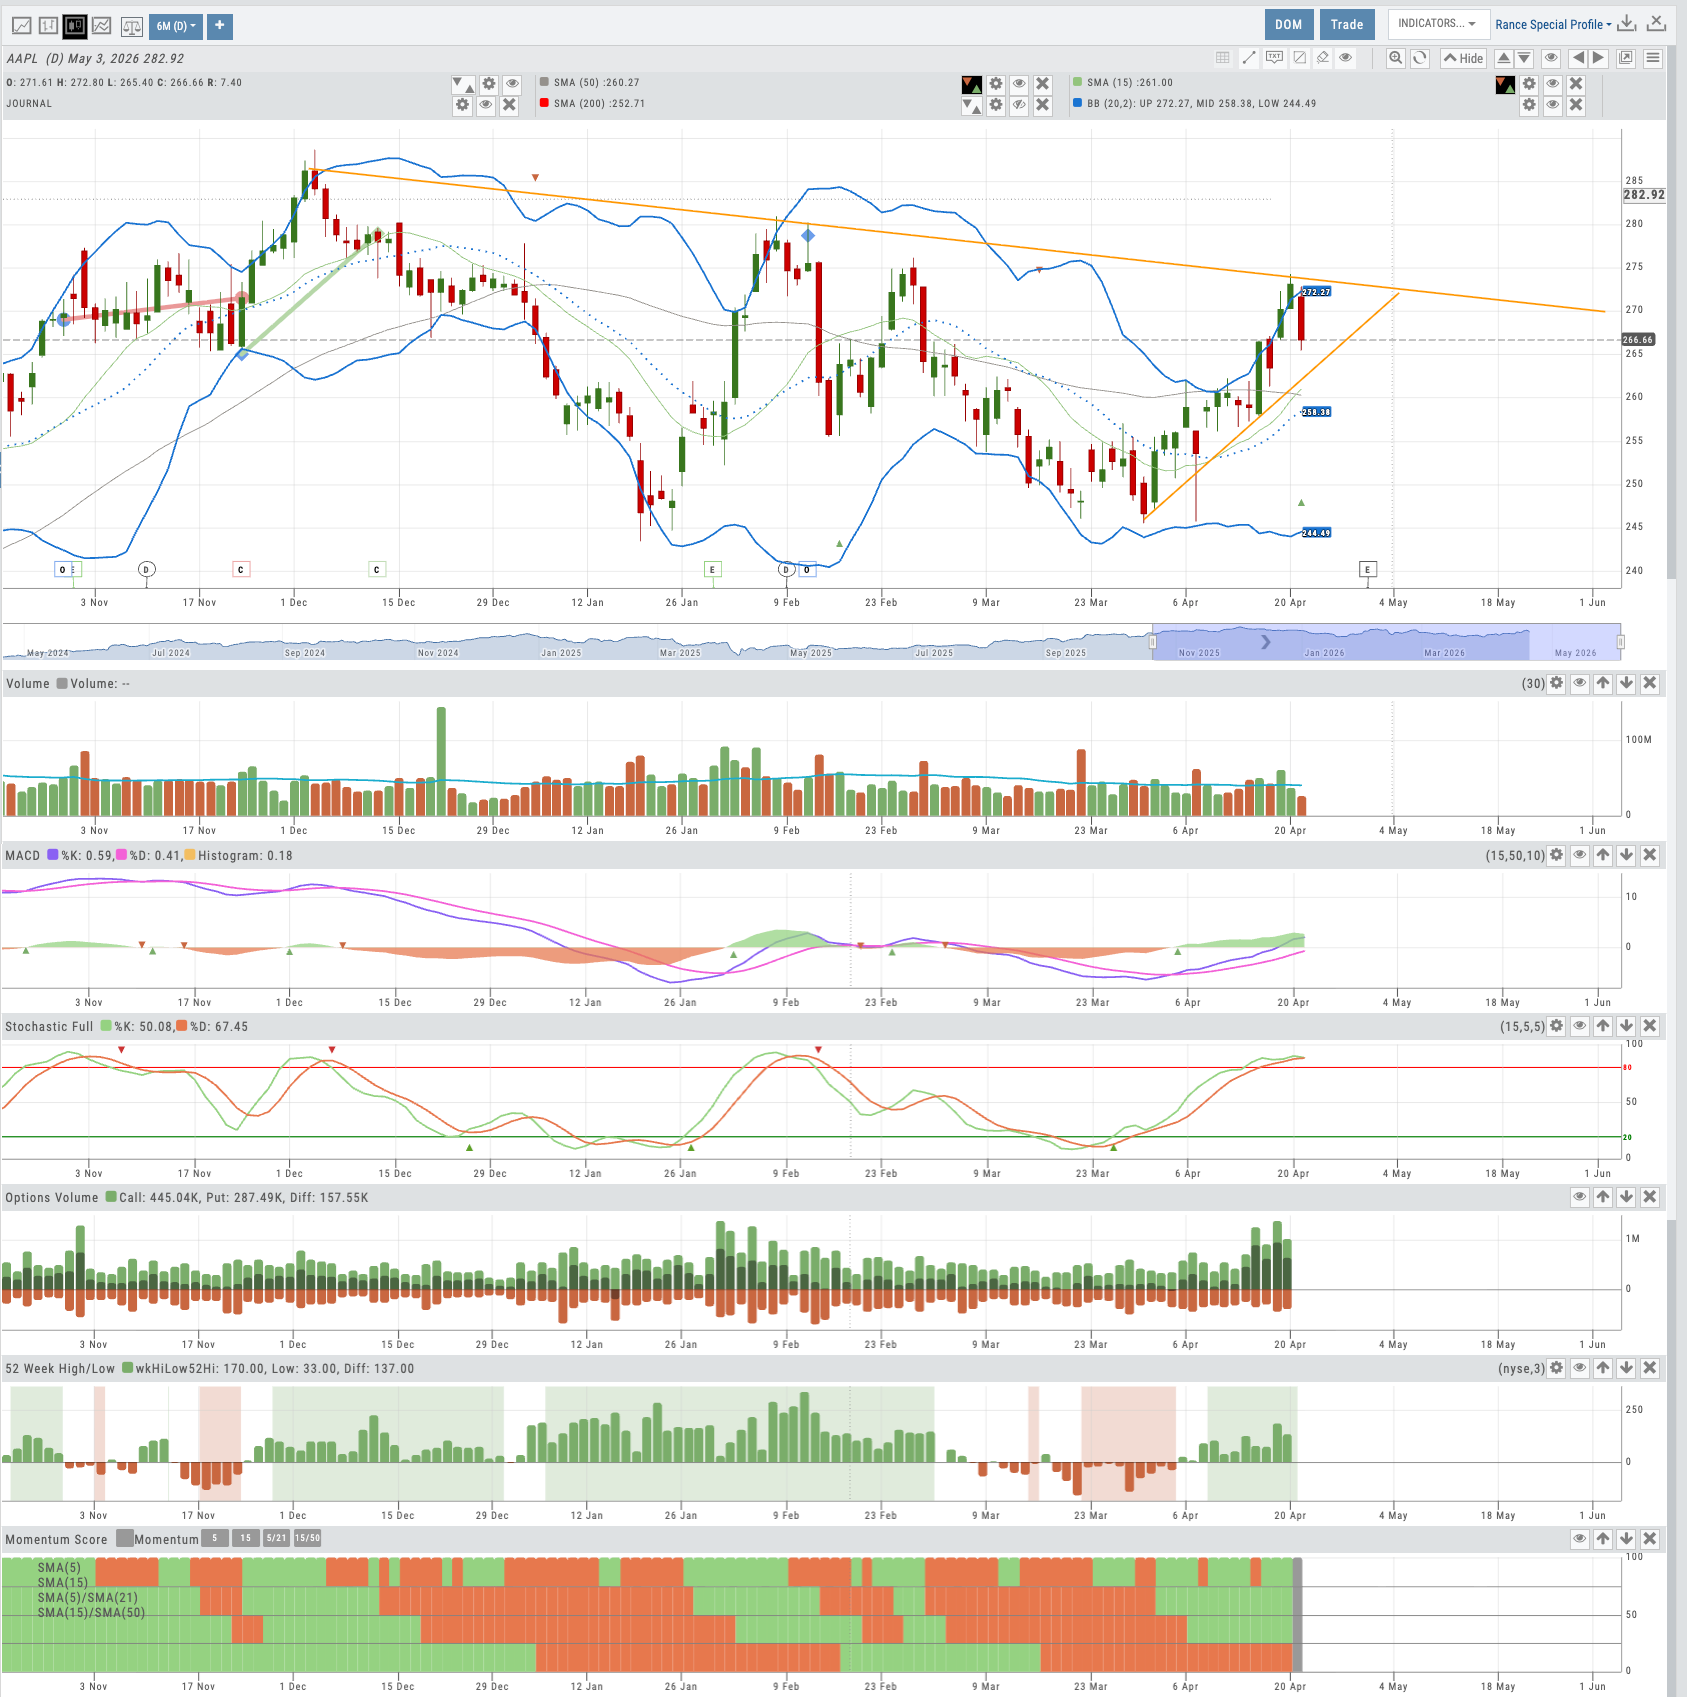1687x1697 pixels.
Task: Select the 5/21 Momentum Score tab
Action: (x=276, y=1538)
